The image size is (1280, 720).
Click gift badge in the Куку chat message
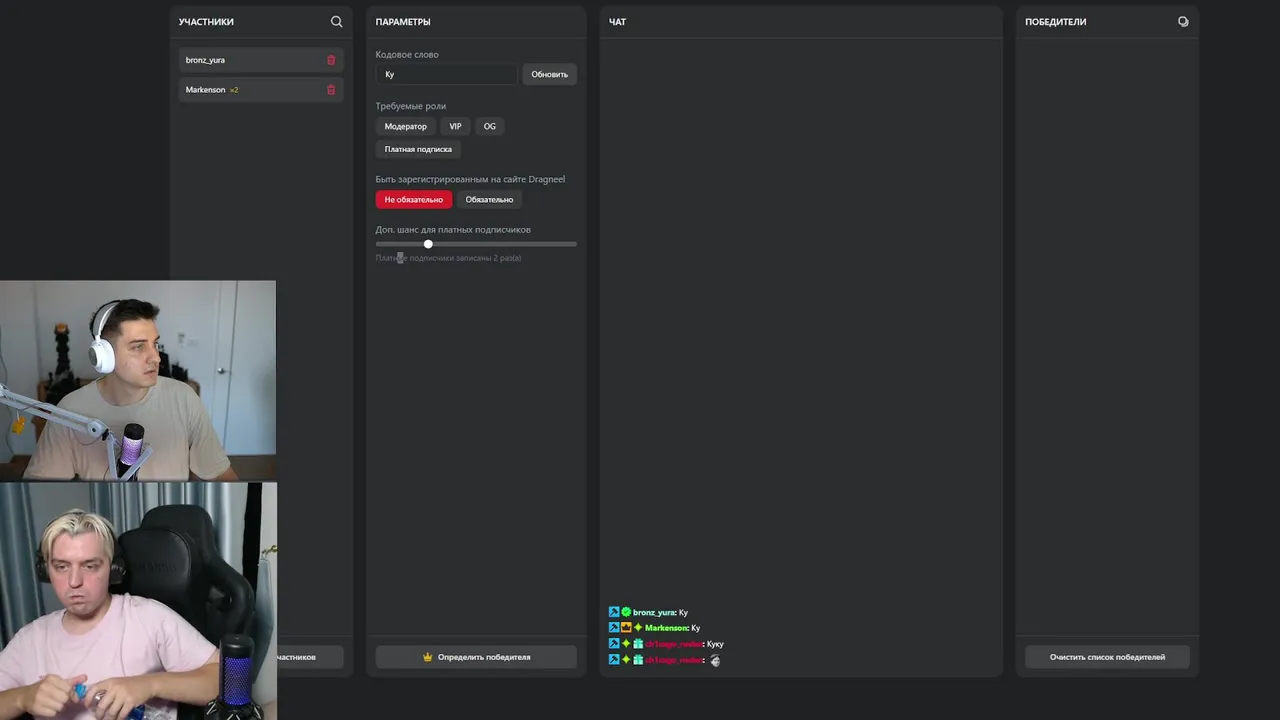(638, 644)
